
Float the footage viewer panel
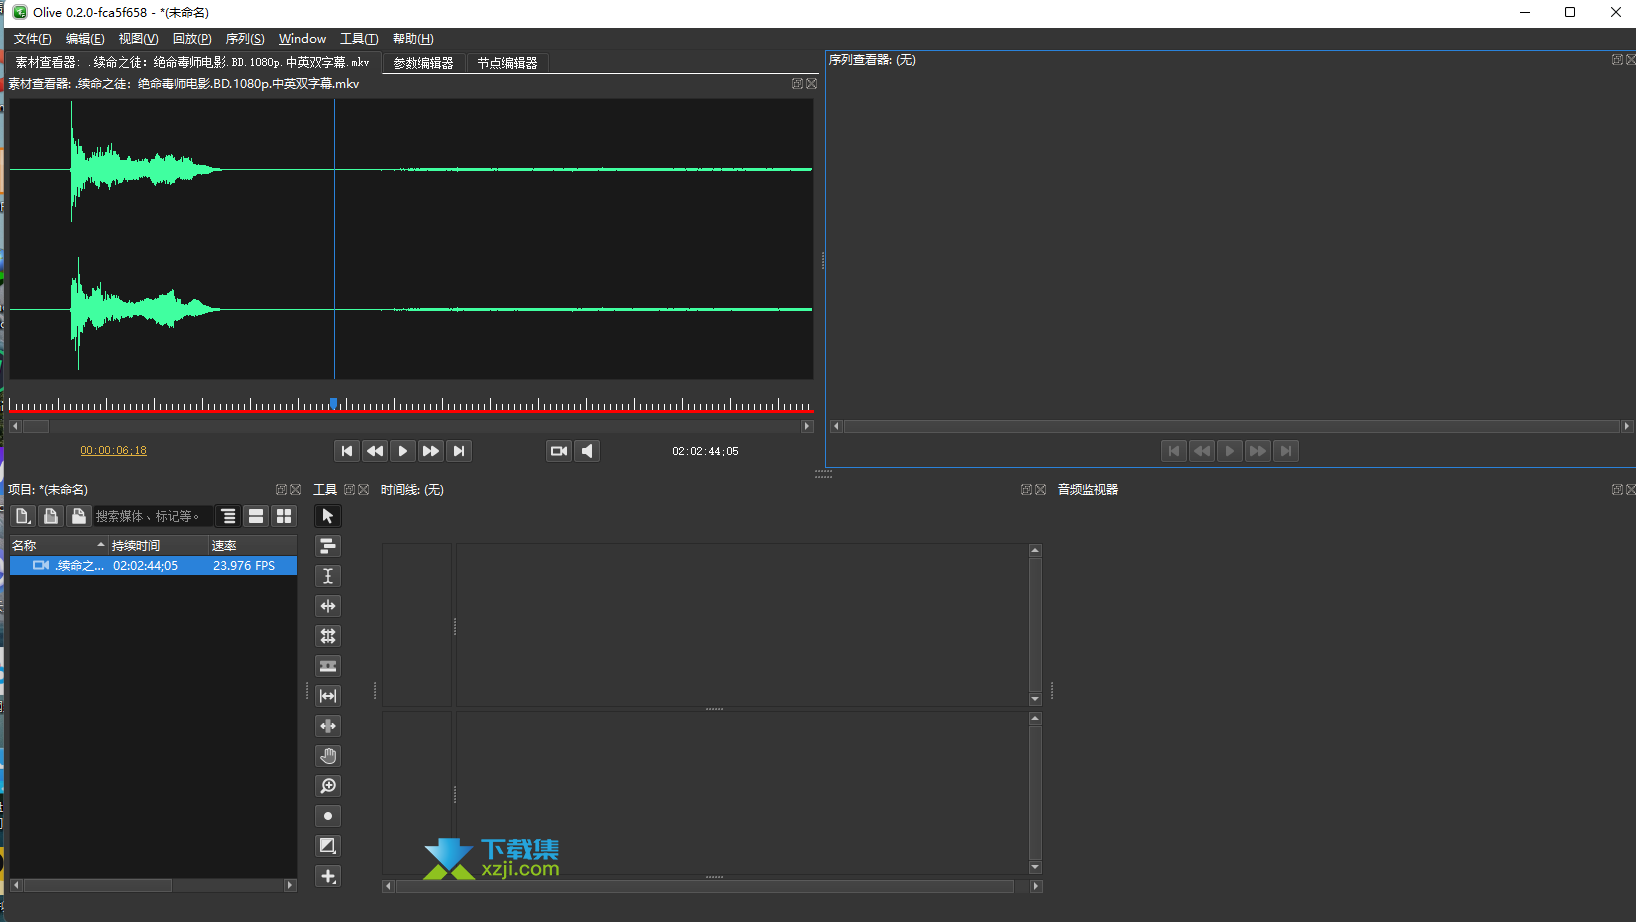(x=797, y=84)
